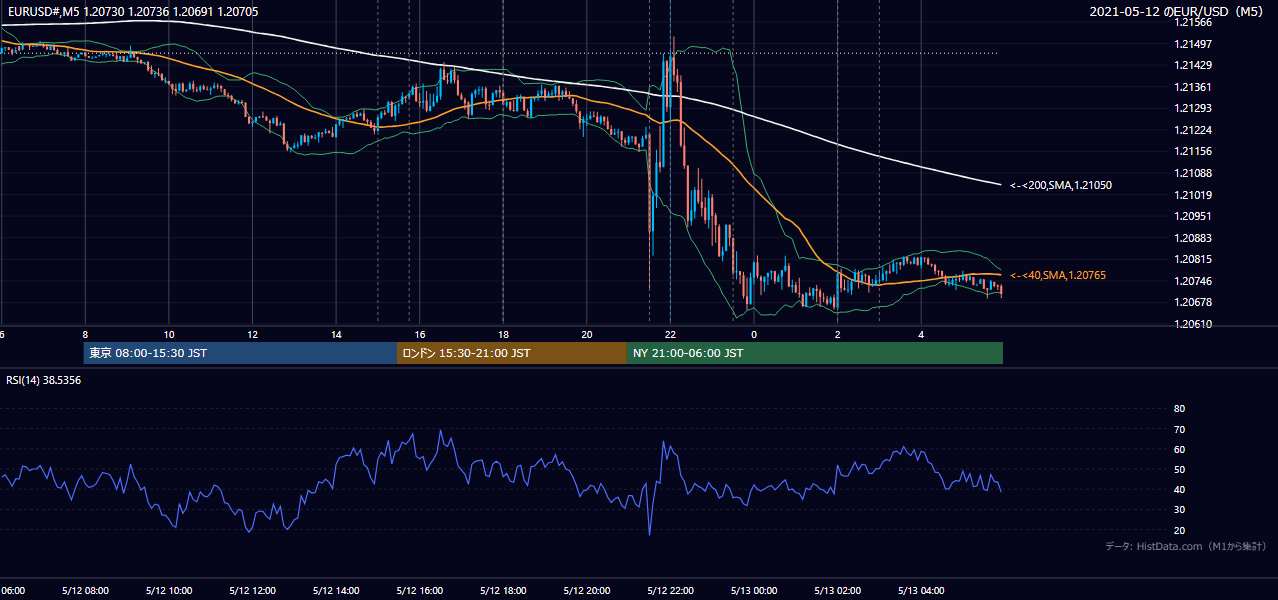Click price level 1.21293 on axis
Viewport: 1278px width, 600px height.
1192,108
